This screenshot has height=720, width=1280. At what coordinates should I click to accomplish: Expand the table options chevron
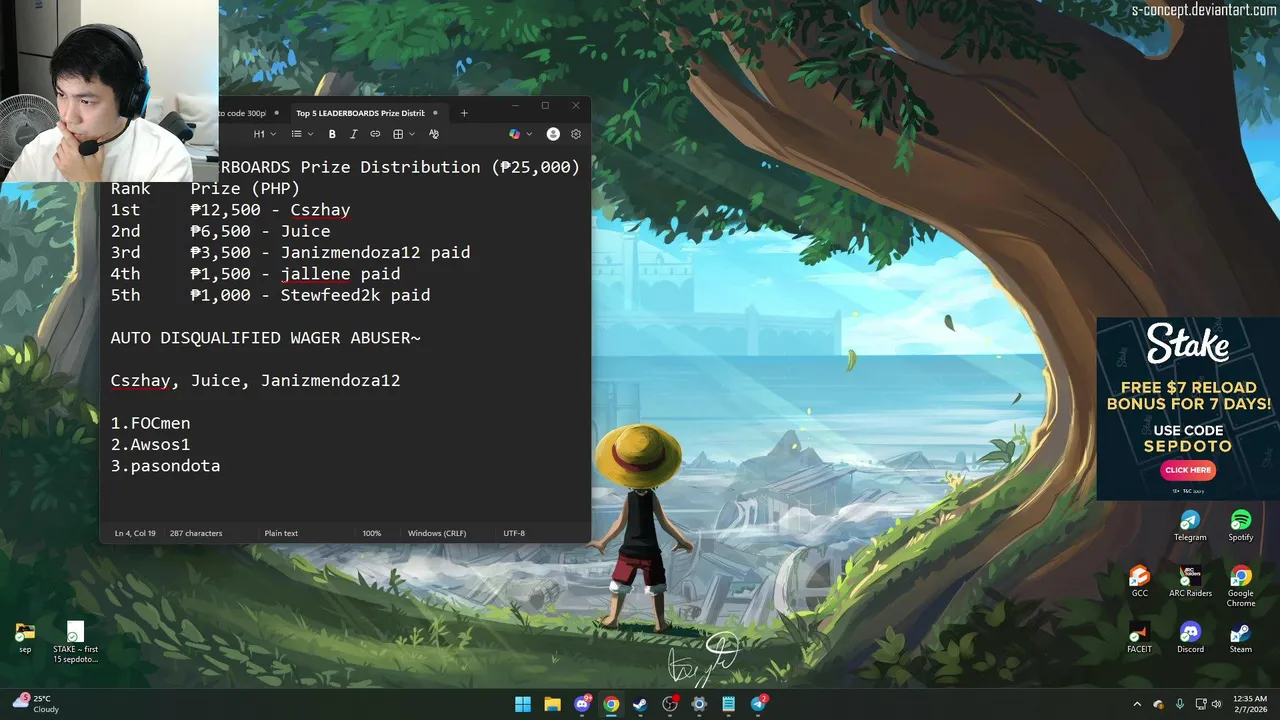click(x=411, y=134)
